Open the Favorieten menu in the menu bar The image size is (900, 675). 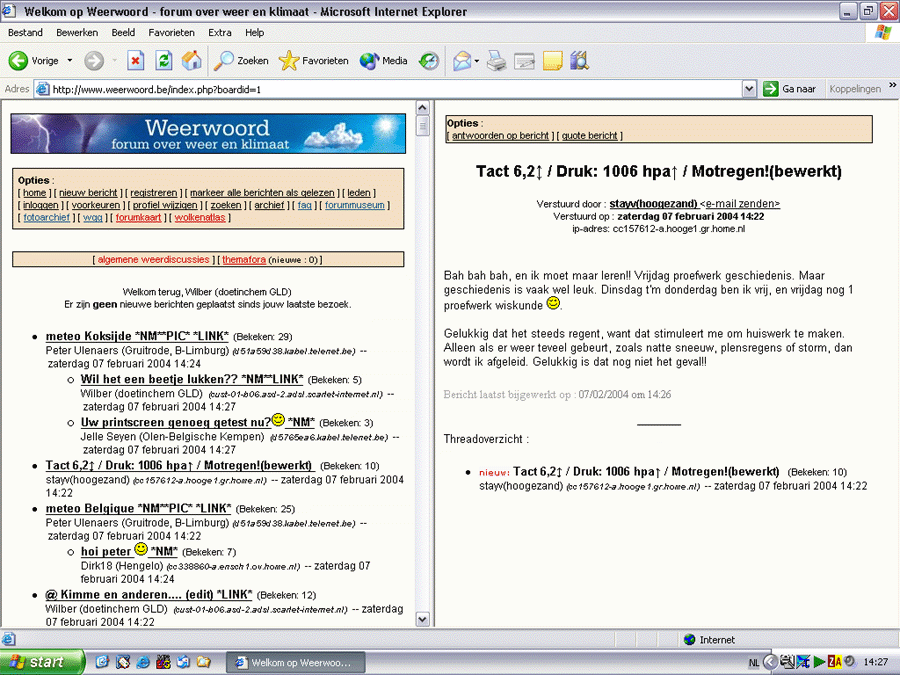pos(171,33)
